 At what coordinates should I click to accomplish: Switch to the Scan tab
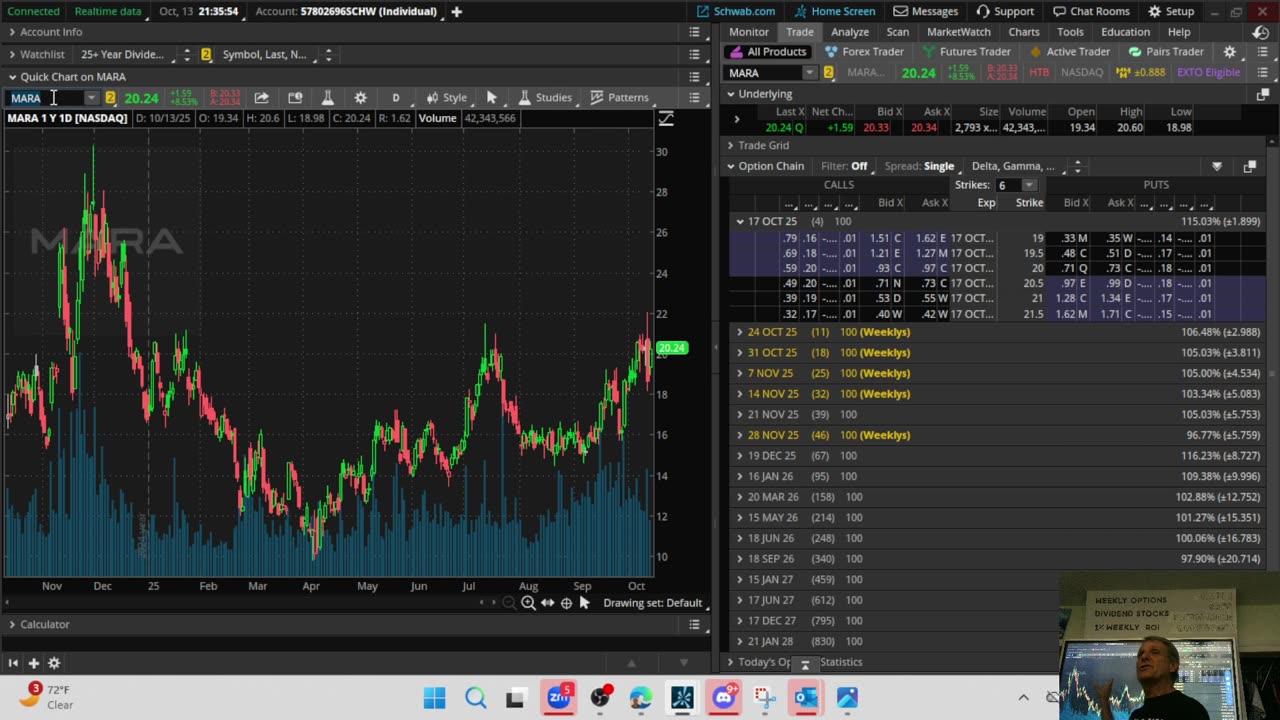tap(898, 32)
